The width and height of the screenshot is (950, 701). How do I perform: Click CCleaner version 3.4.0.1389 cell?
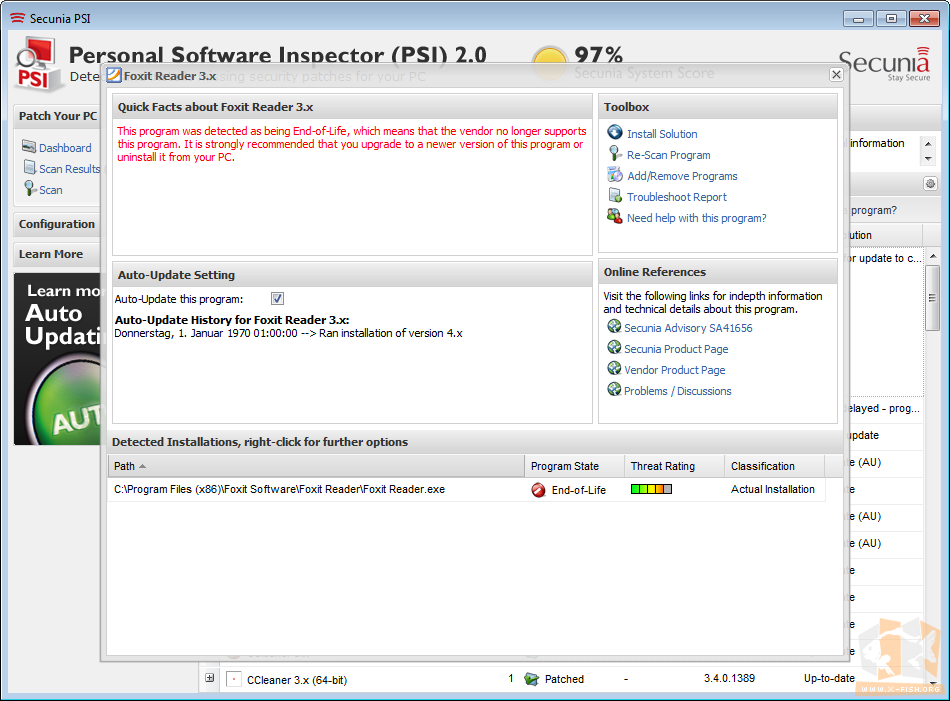729,679
